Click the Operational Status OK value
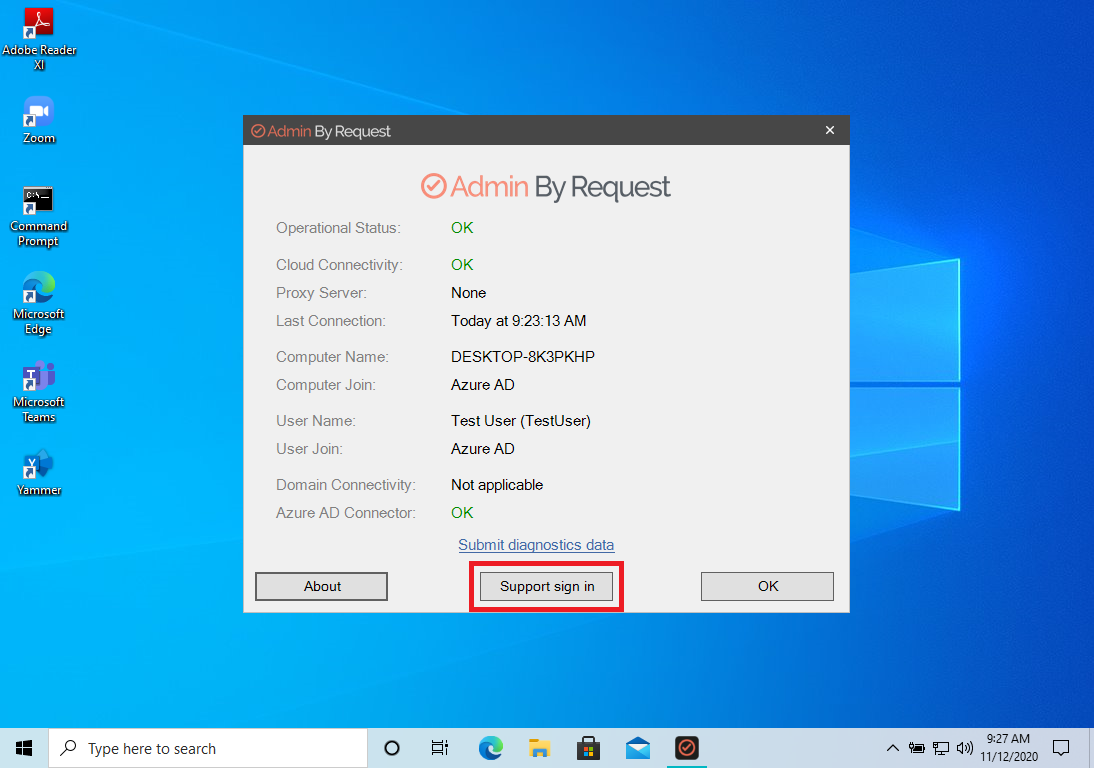The width and height of the screenshot is (1094, 768). click(x=462, y=227)
